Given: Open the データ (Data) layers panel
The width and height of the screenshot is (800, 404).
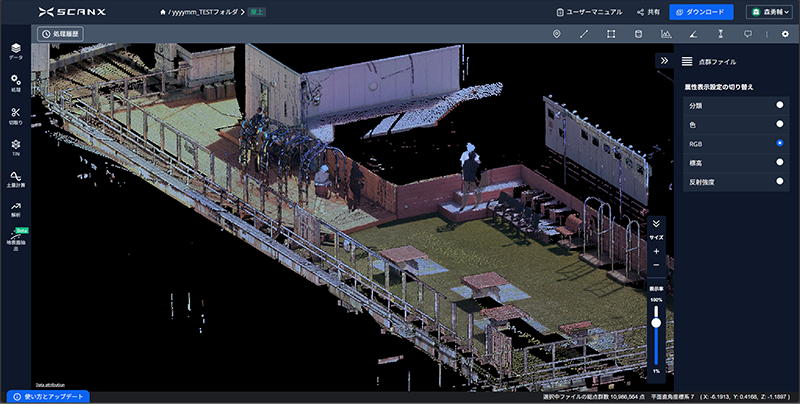Looking at the screenshot, I should click(x=15, y=51).
